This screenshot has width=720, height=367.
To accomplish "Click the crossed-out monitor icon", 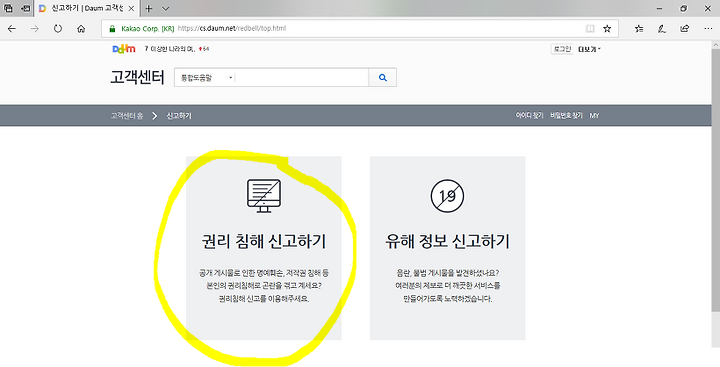I will [x=264, y=196].
